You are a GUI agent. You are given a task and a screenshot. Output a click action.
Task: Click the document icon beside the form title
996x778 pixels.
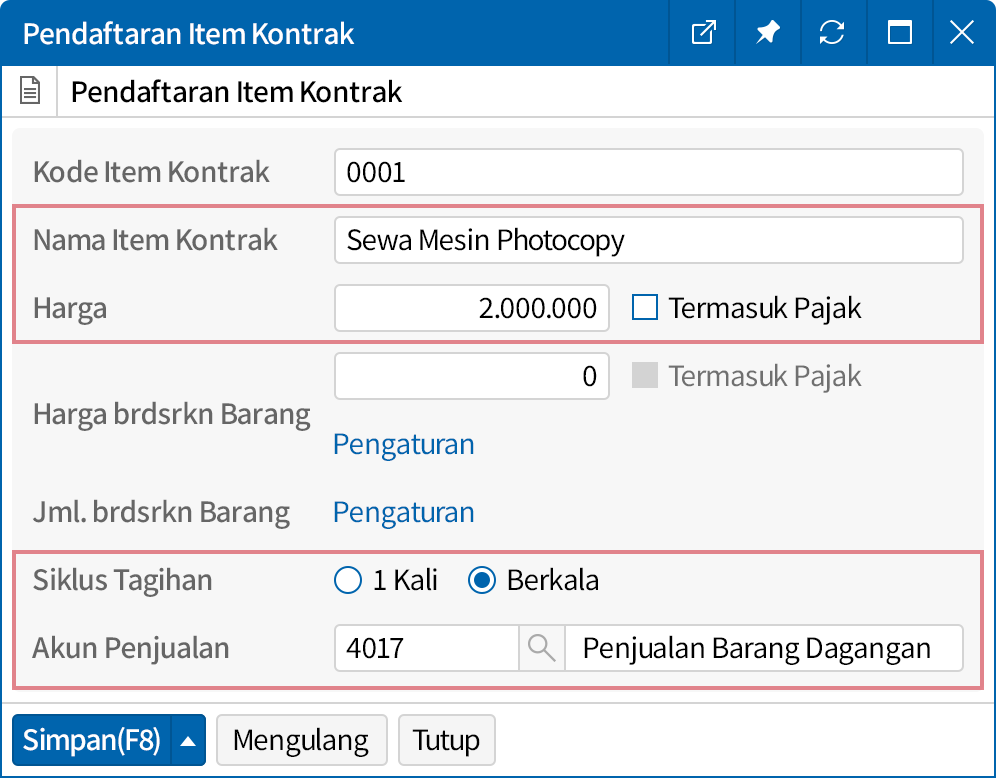tap(31, 93)
